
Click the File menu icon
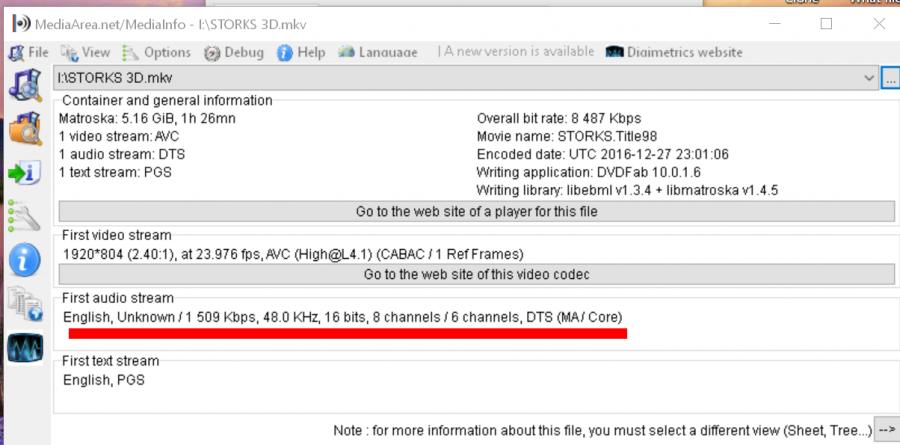tap(16, 53)
